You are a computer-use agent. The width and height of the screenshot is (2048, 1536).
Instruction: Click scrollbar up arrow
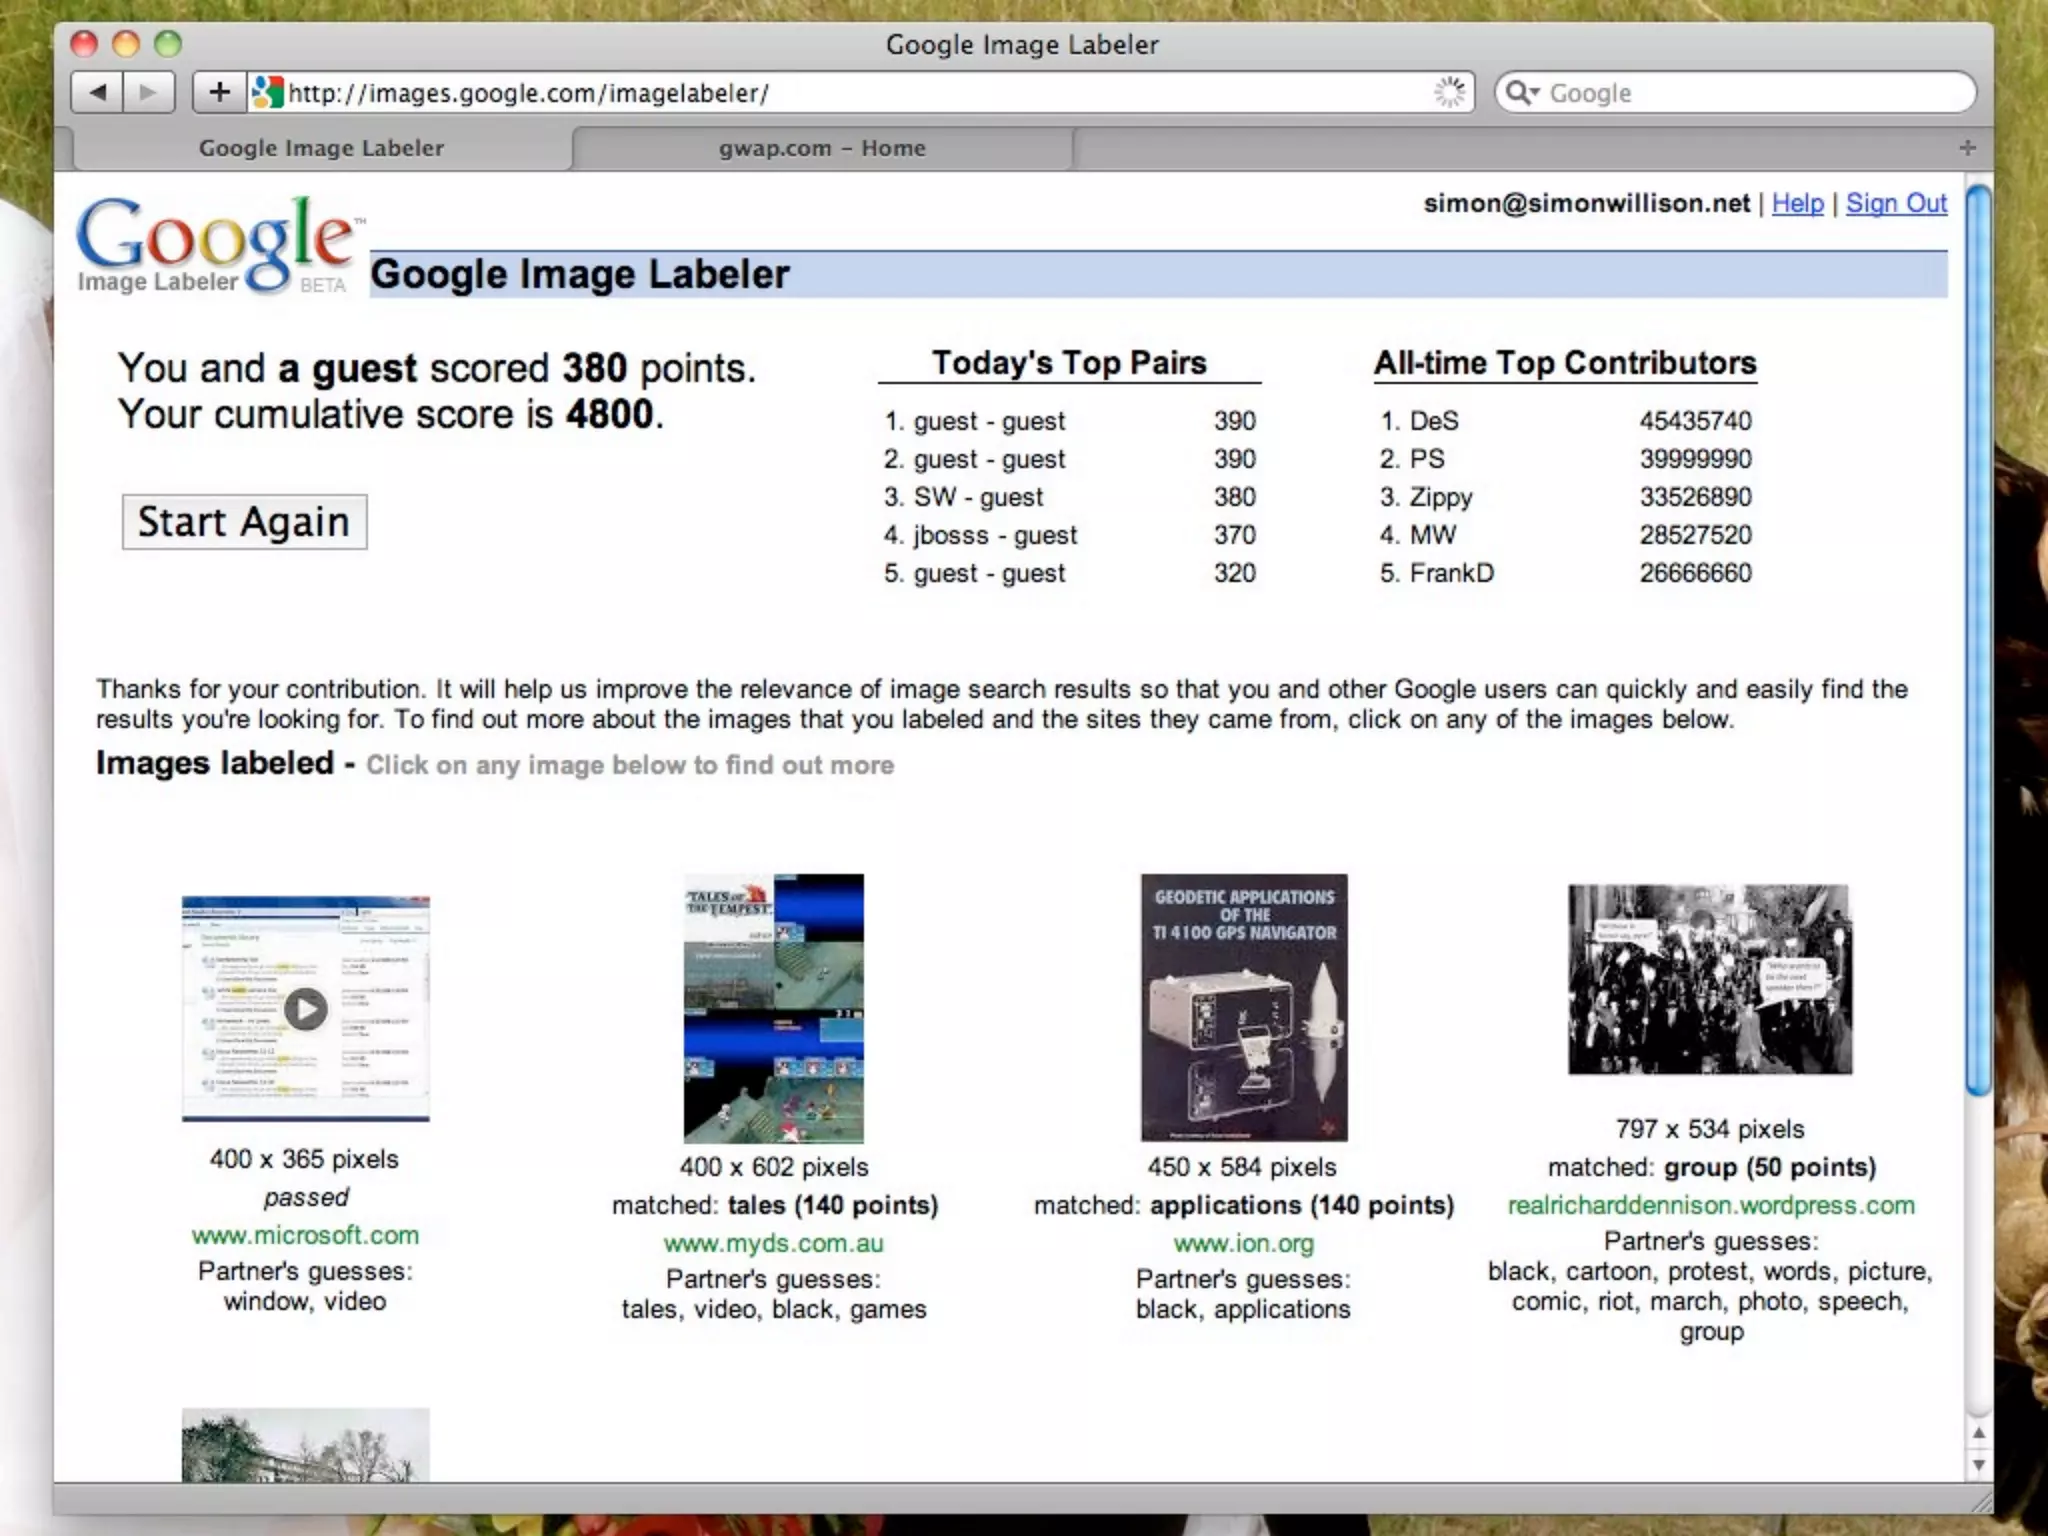(1978, 1433)
